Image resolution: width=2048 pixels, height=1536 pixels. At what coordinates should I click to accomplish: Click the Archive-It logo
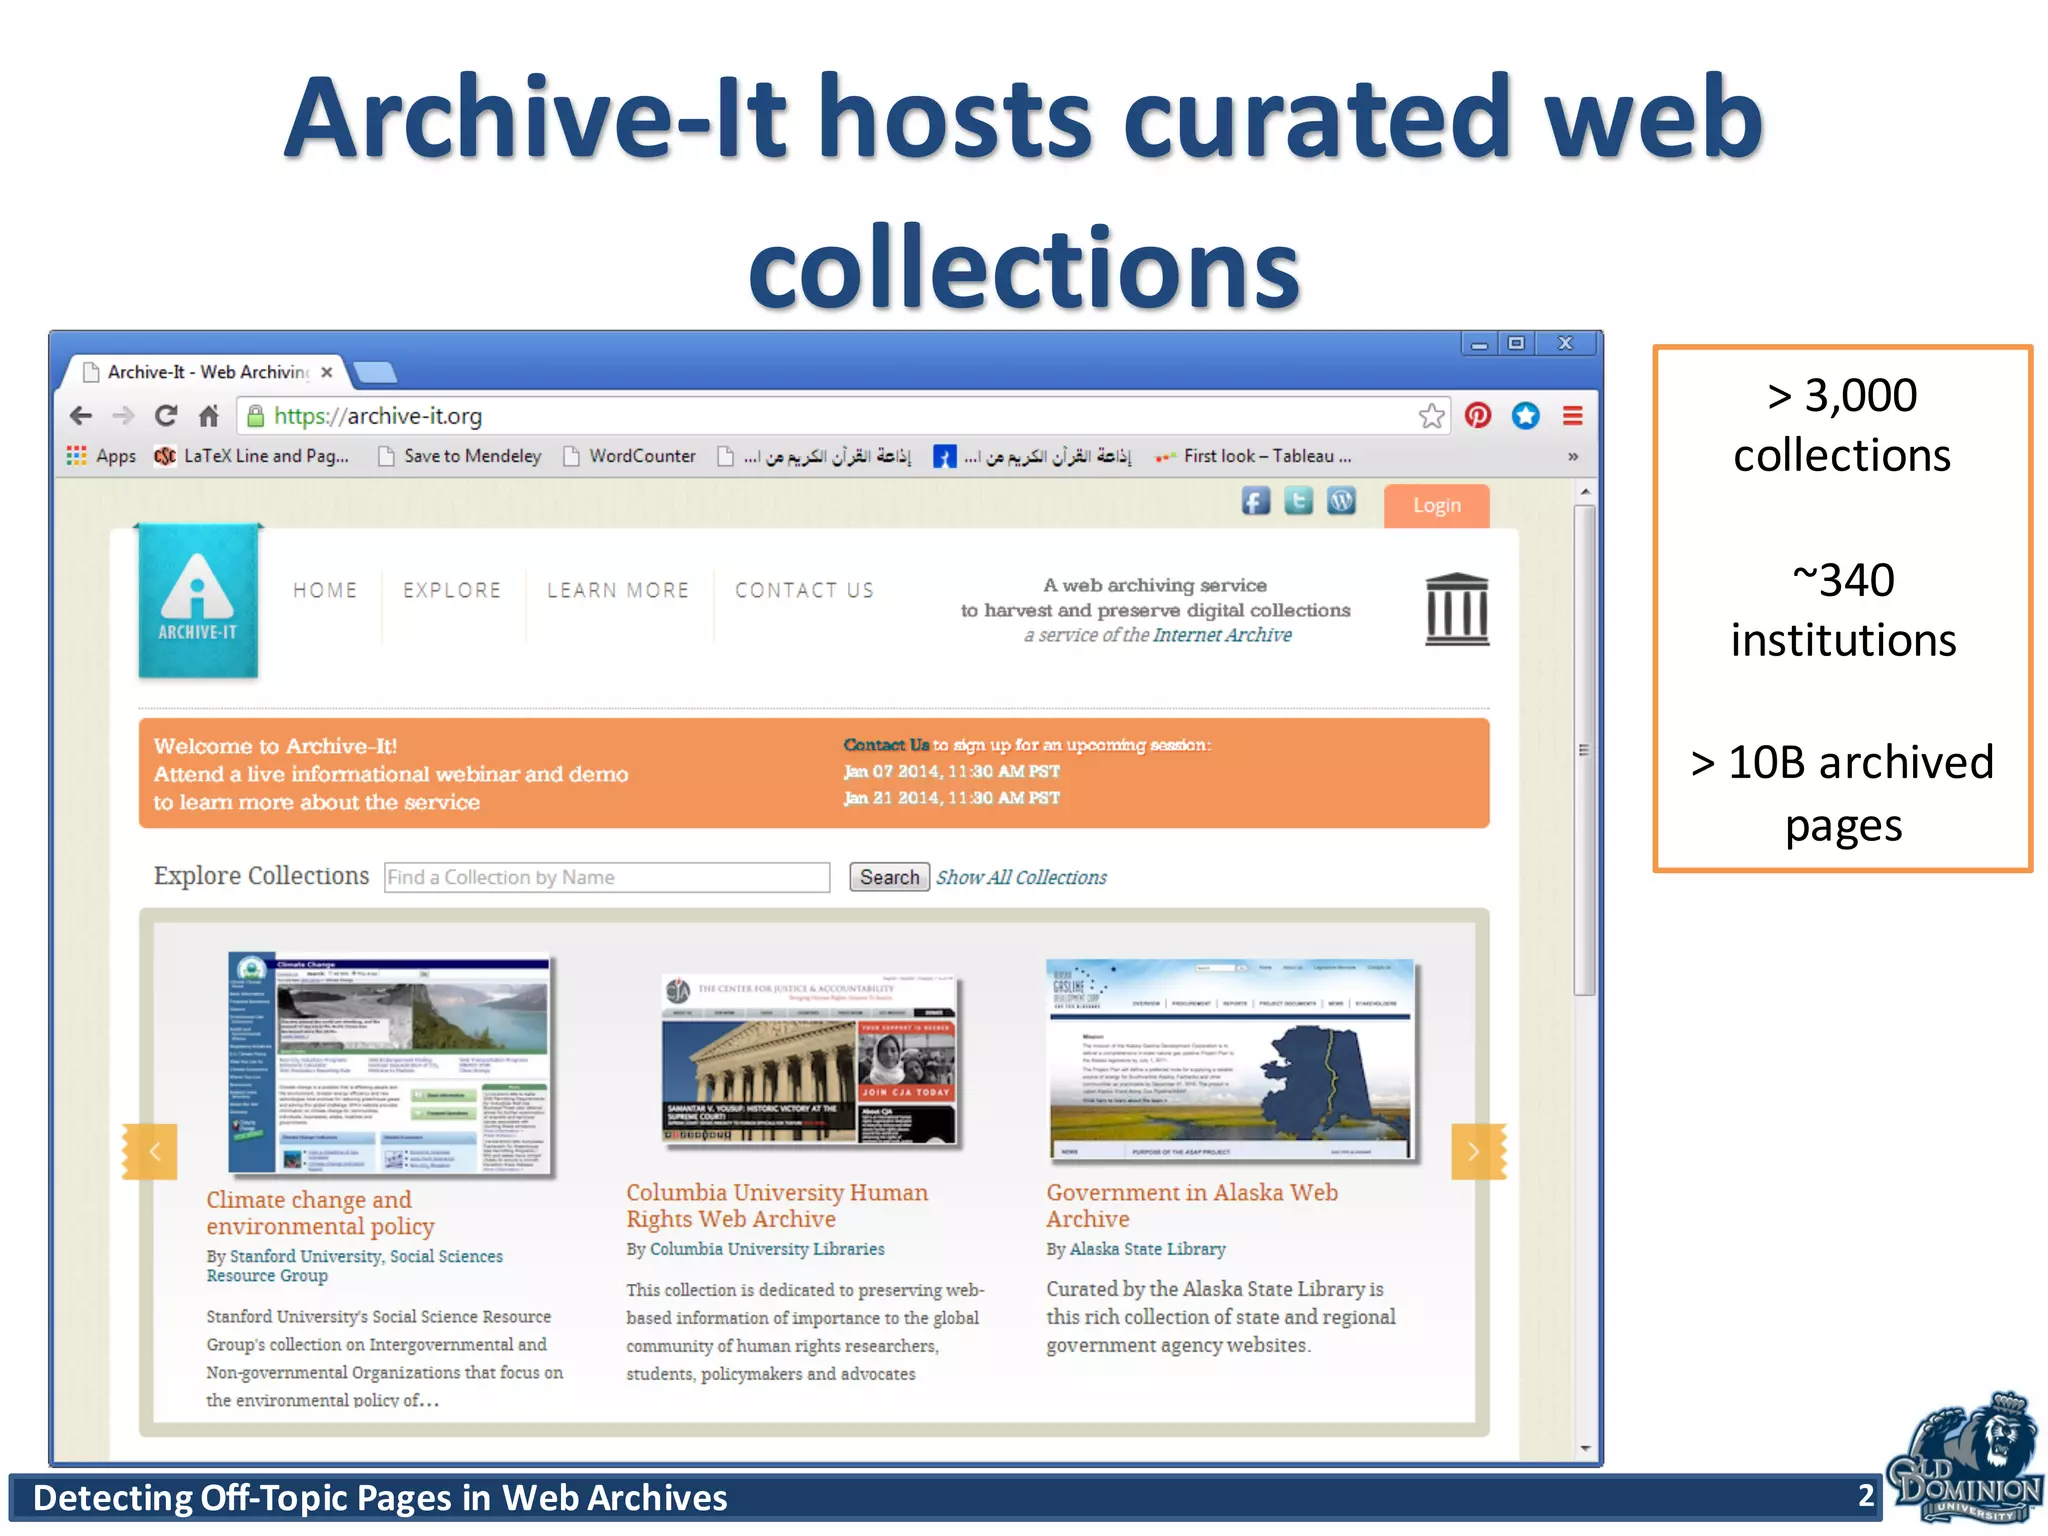pos(198,601)
